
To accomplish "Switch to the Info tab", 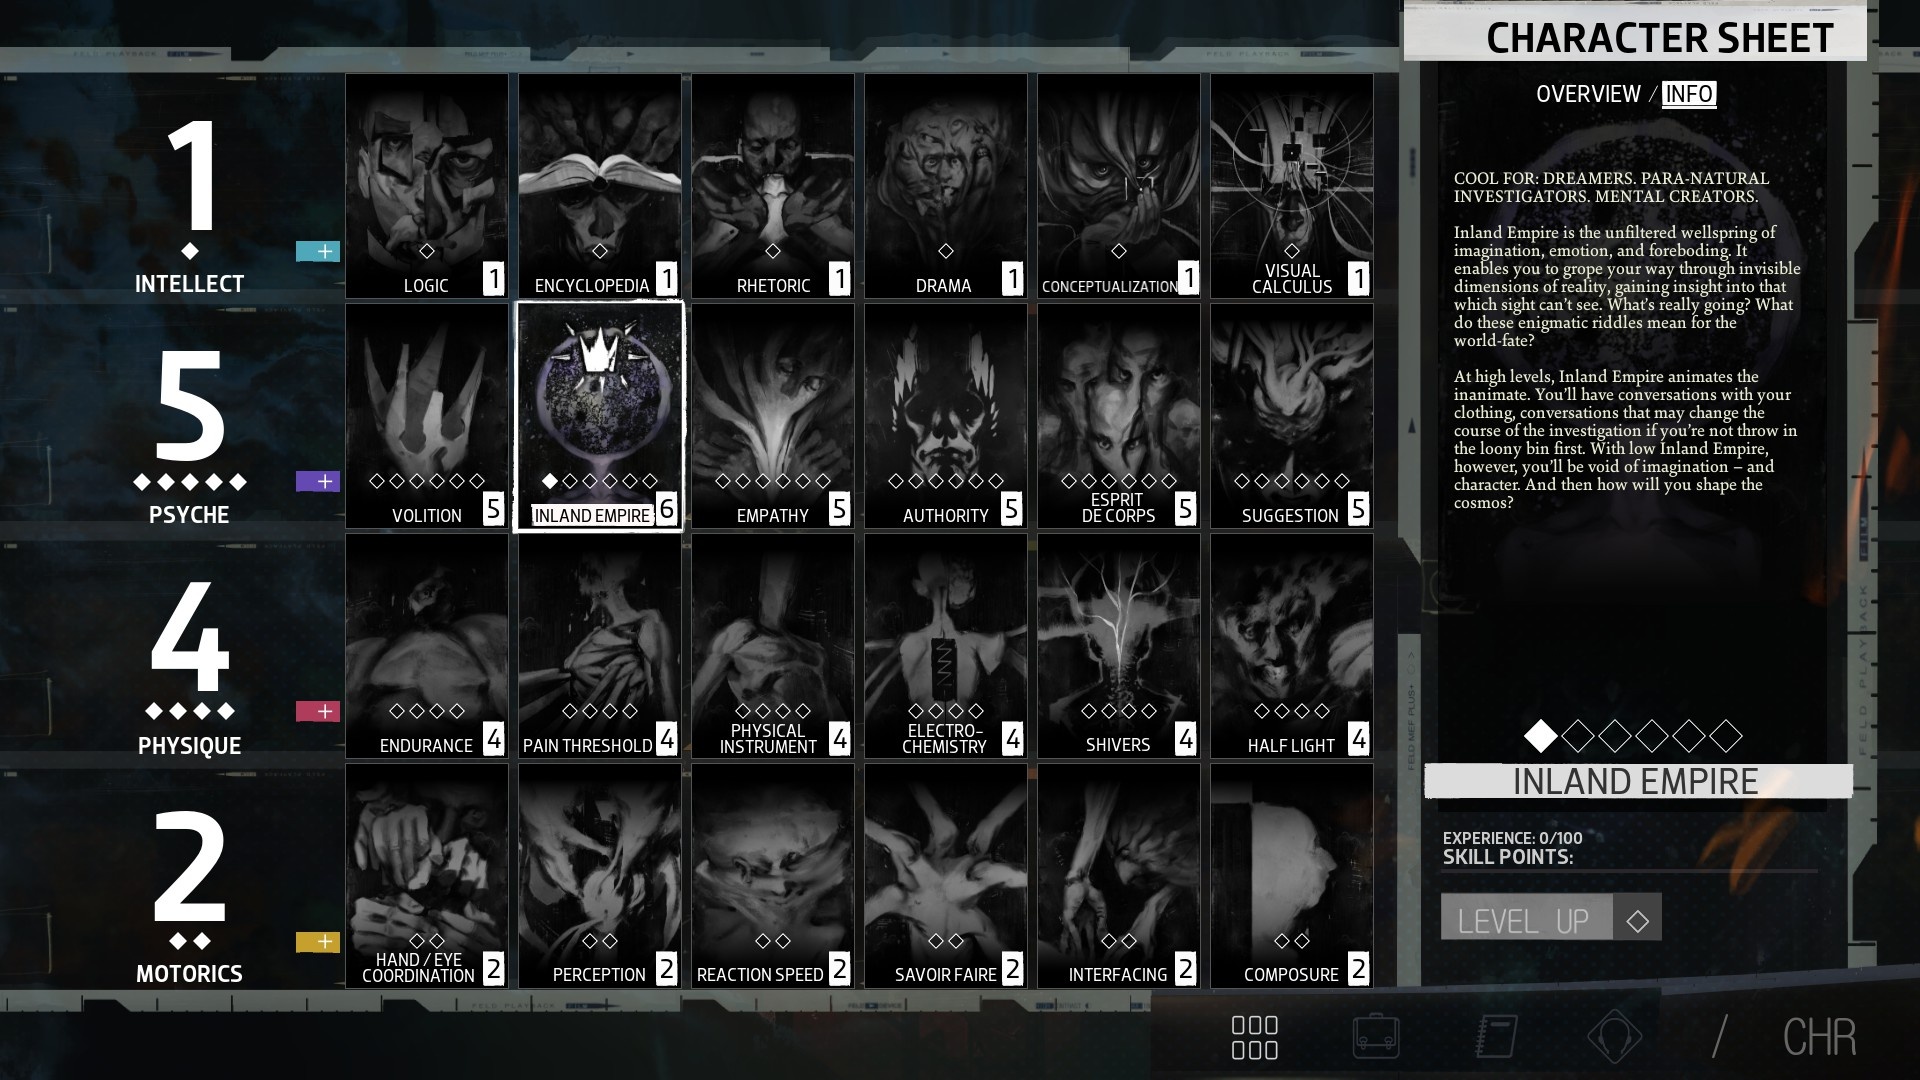I will coord(1689,94).
